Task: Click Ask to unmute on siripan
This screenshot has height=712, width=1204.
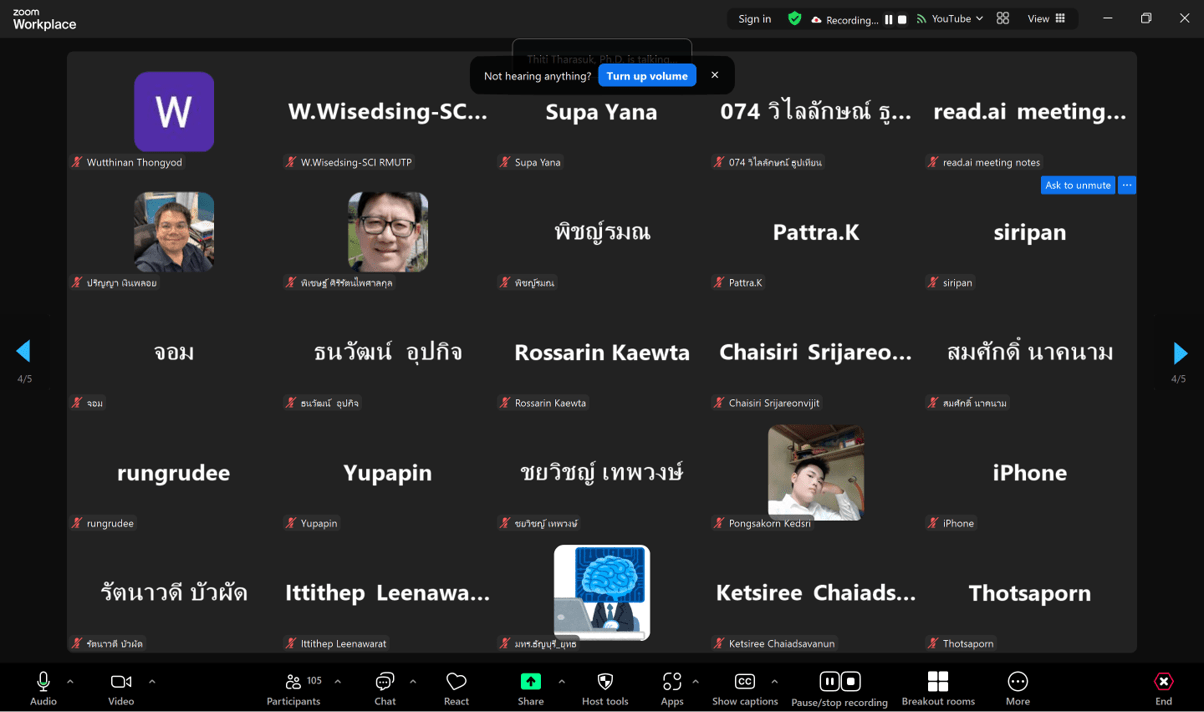Action: click(1078, 185)
